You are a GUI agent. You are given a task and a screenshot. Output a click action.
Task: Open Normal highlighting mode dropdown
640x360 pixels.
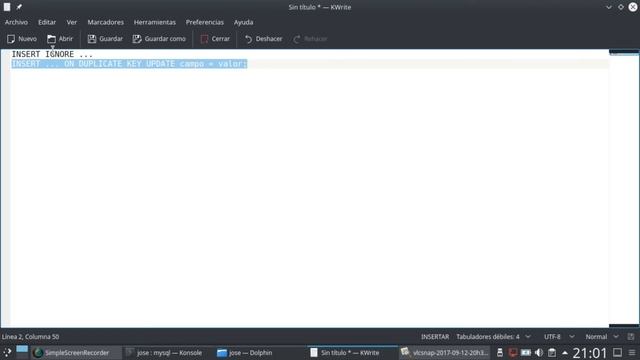pos(602,337)
